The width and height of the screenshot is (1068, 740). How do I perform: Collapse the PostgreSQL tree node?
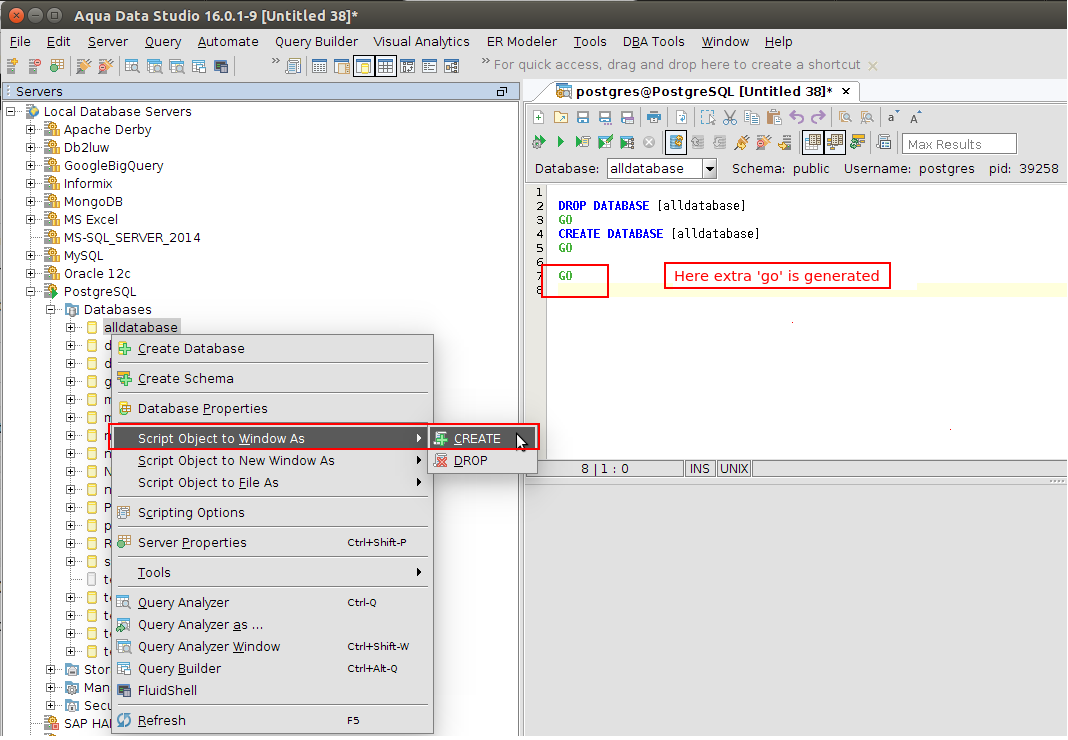pos(30,292)
